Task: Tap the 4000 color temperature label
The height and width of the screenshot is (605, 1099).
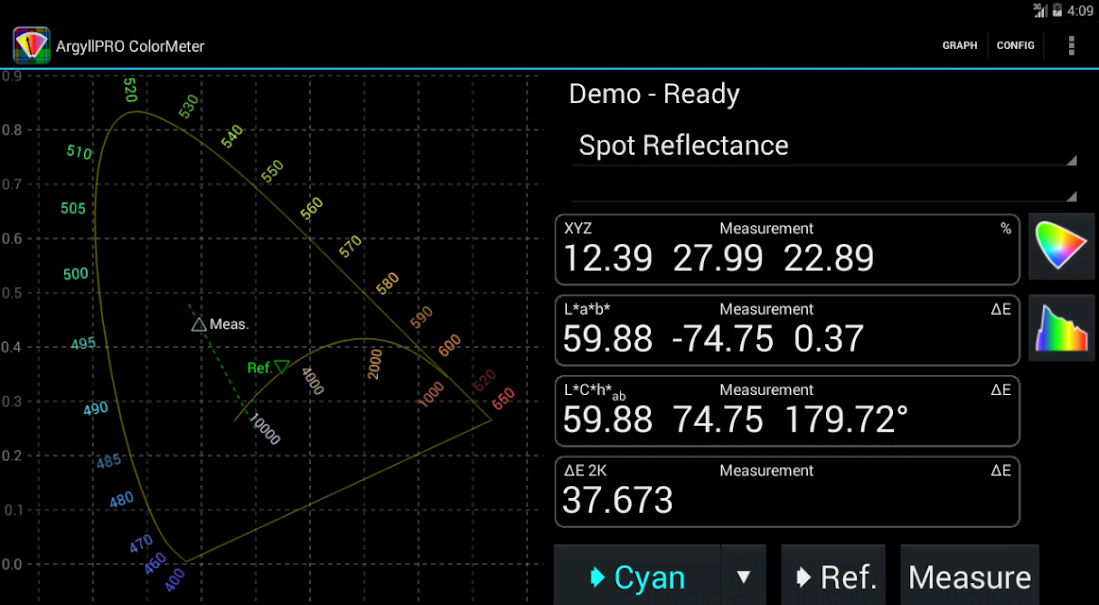Action: click(x=312, y=381)
